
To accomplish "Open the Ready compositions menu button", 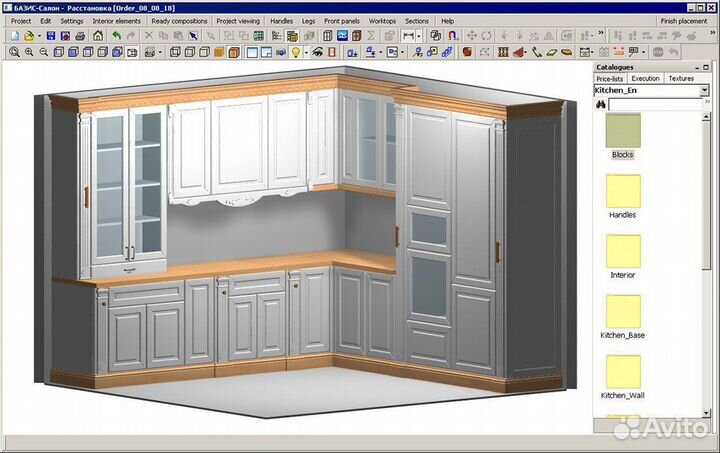I will click(x=179, y=20).
